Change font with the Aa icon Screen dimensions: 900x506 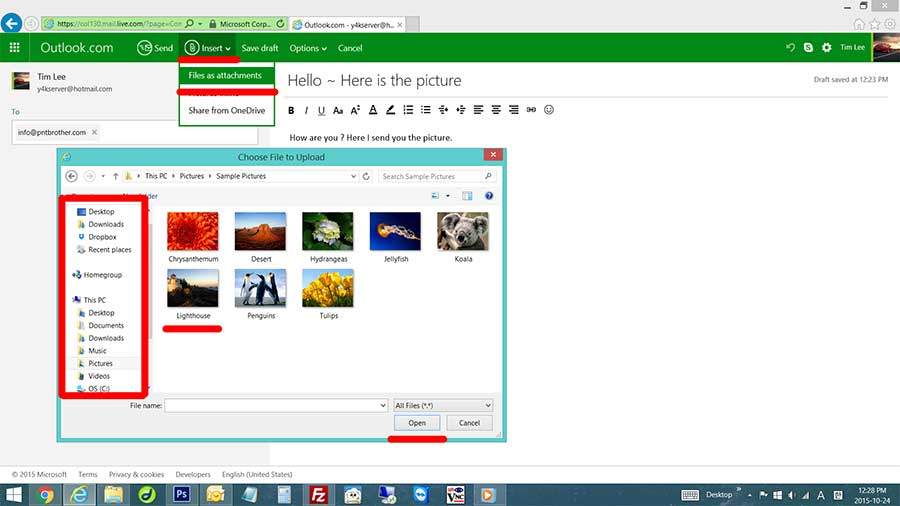click(338, 110)
